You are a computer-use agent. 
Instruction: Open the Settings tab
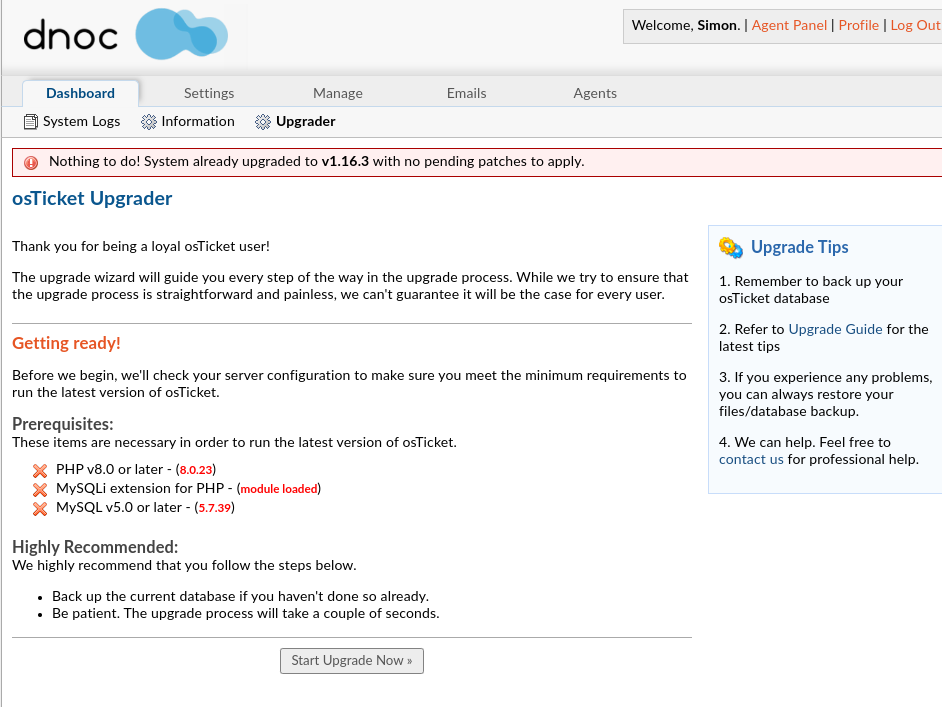[209, 93]
